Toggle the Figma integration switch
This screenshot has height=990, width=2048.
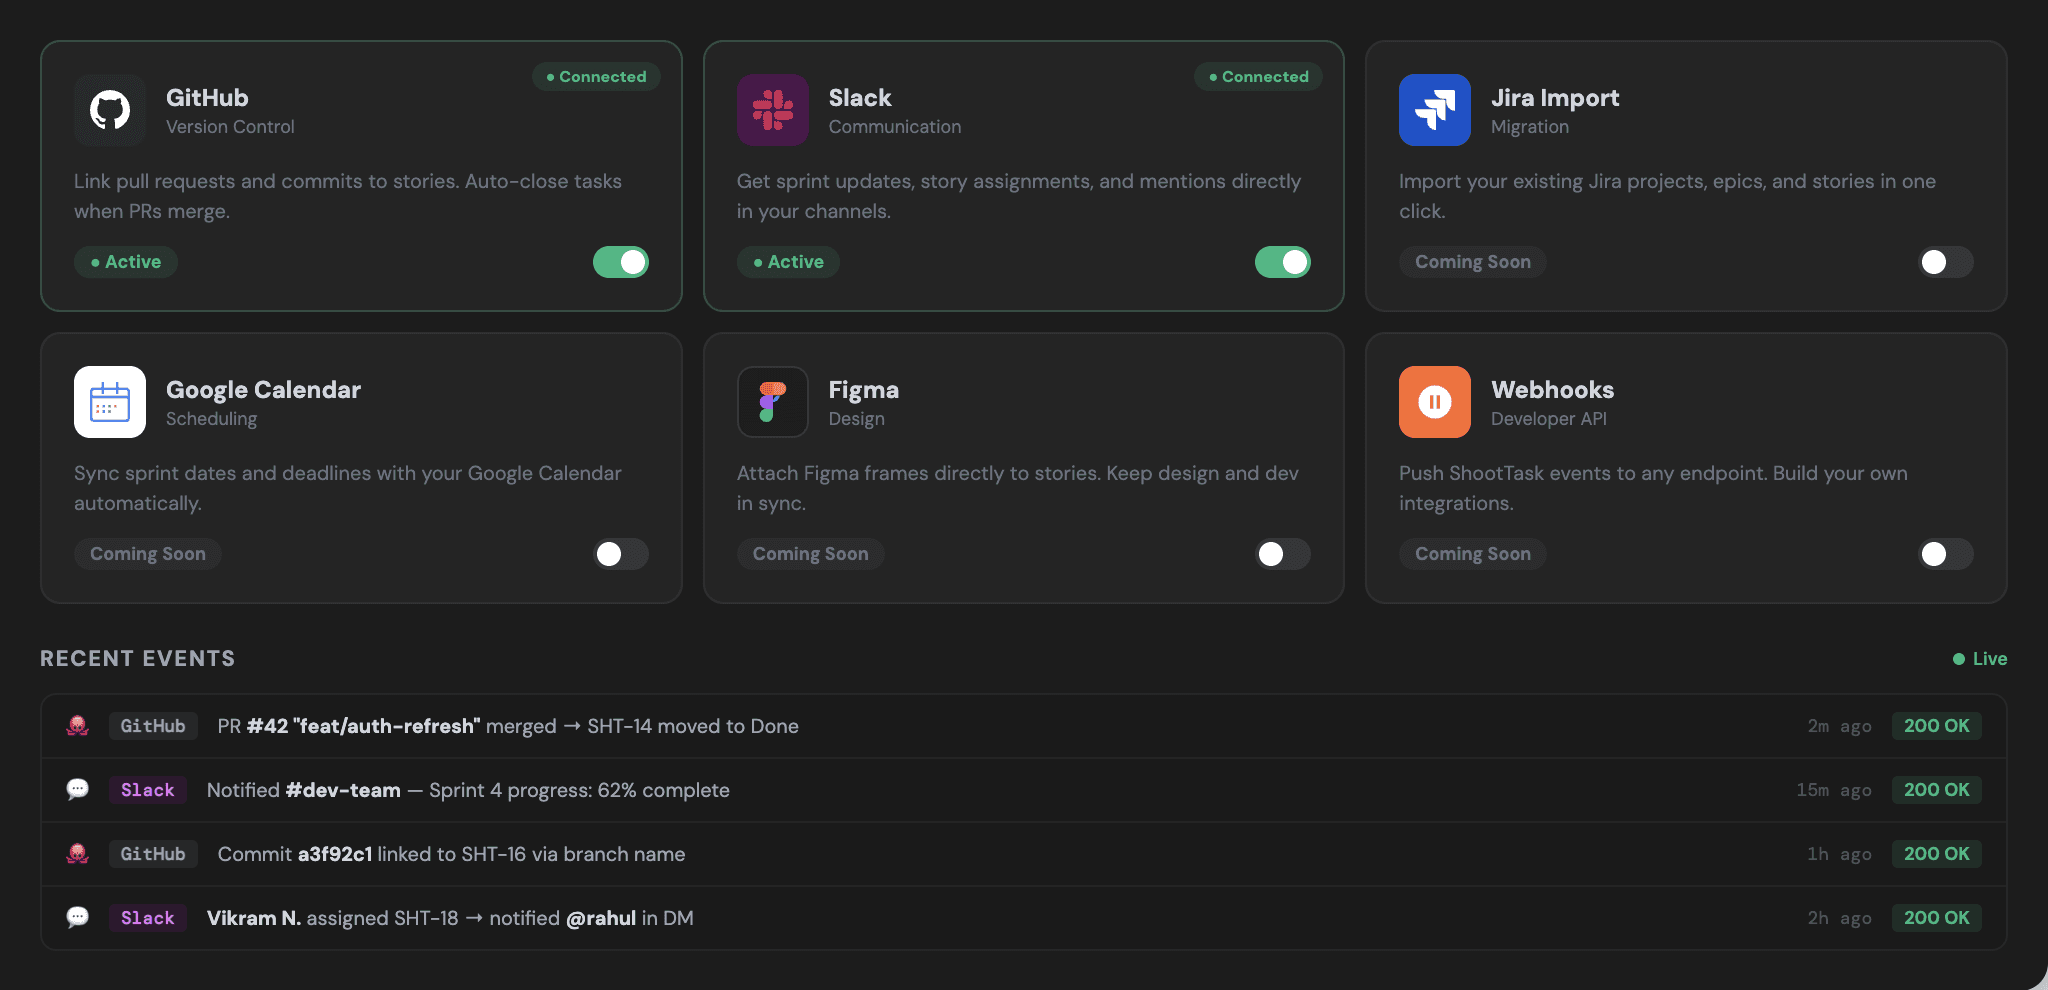point(1283,554)
